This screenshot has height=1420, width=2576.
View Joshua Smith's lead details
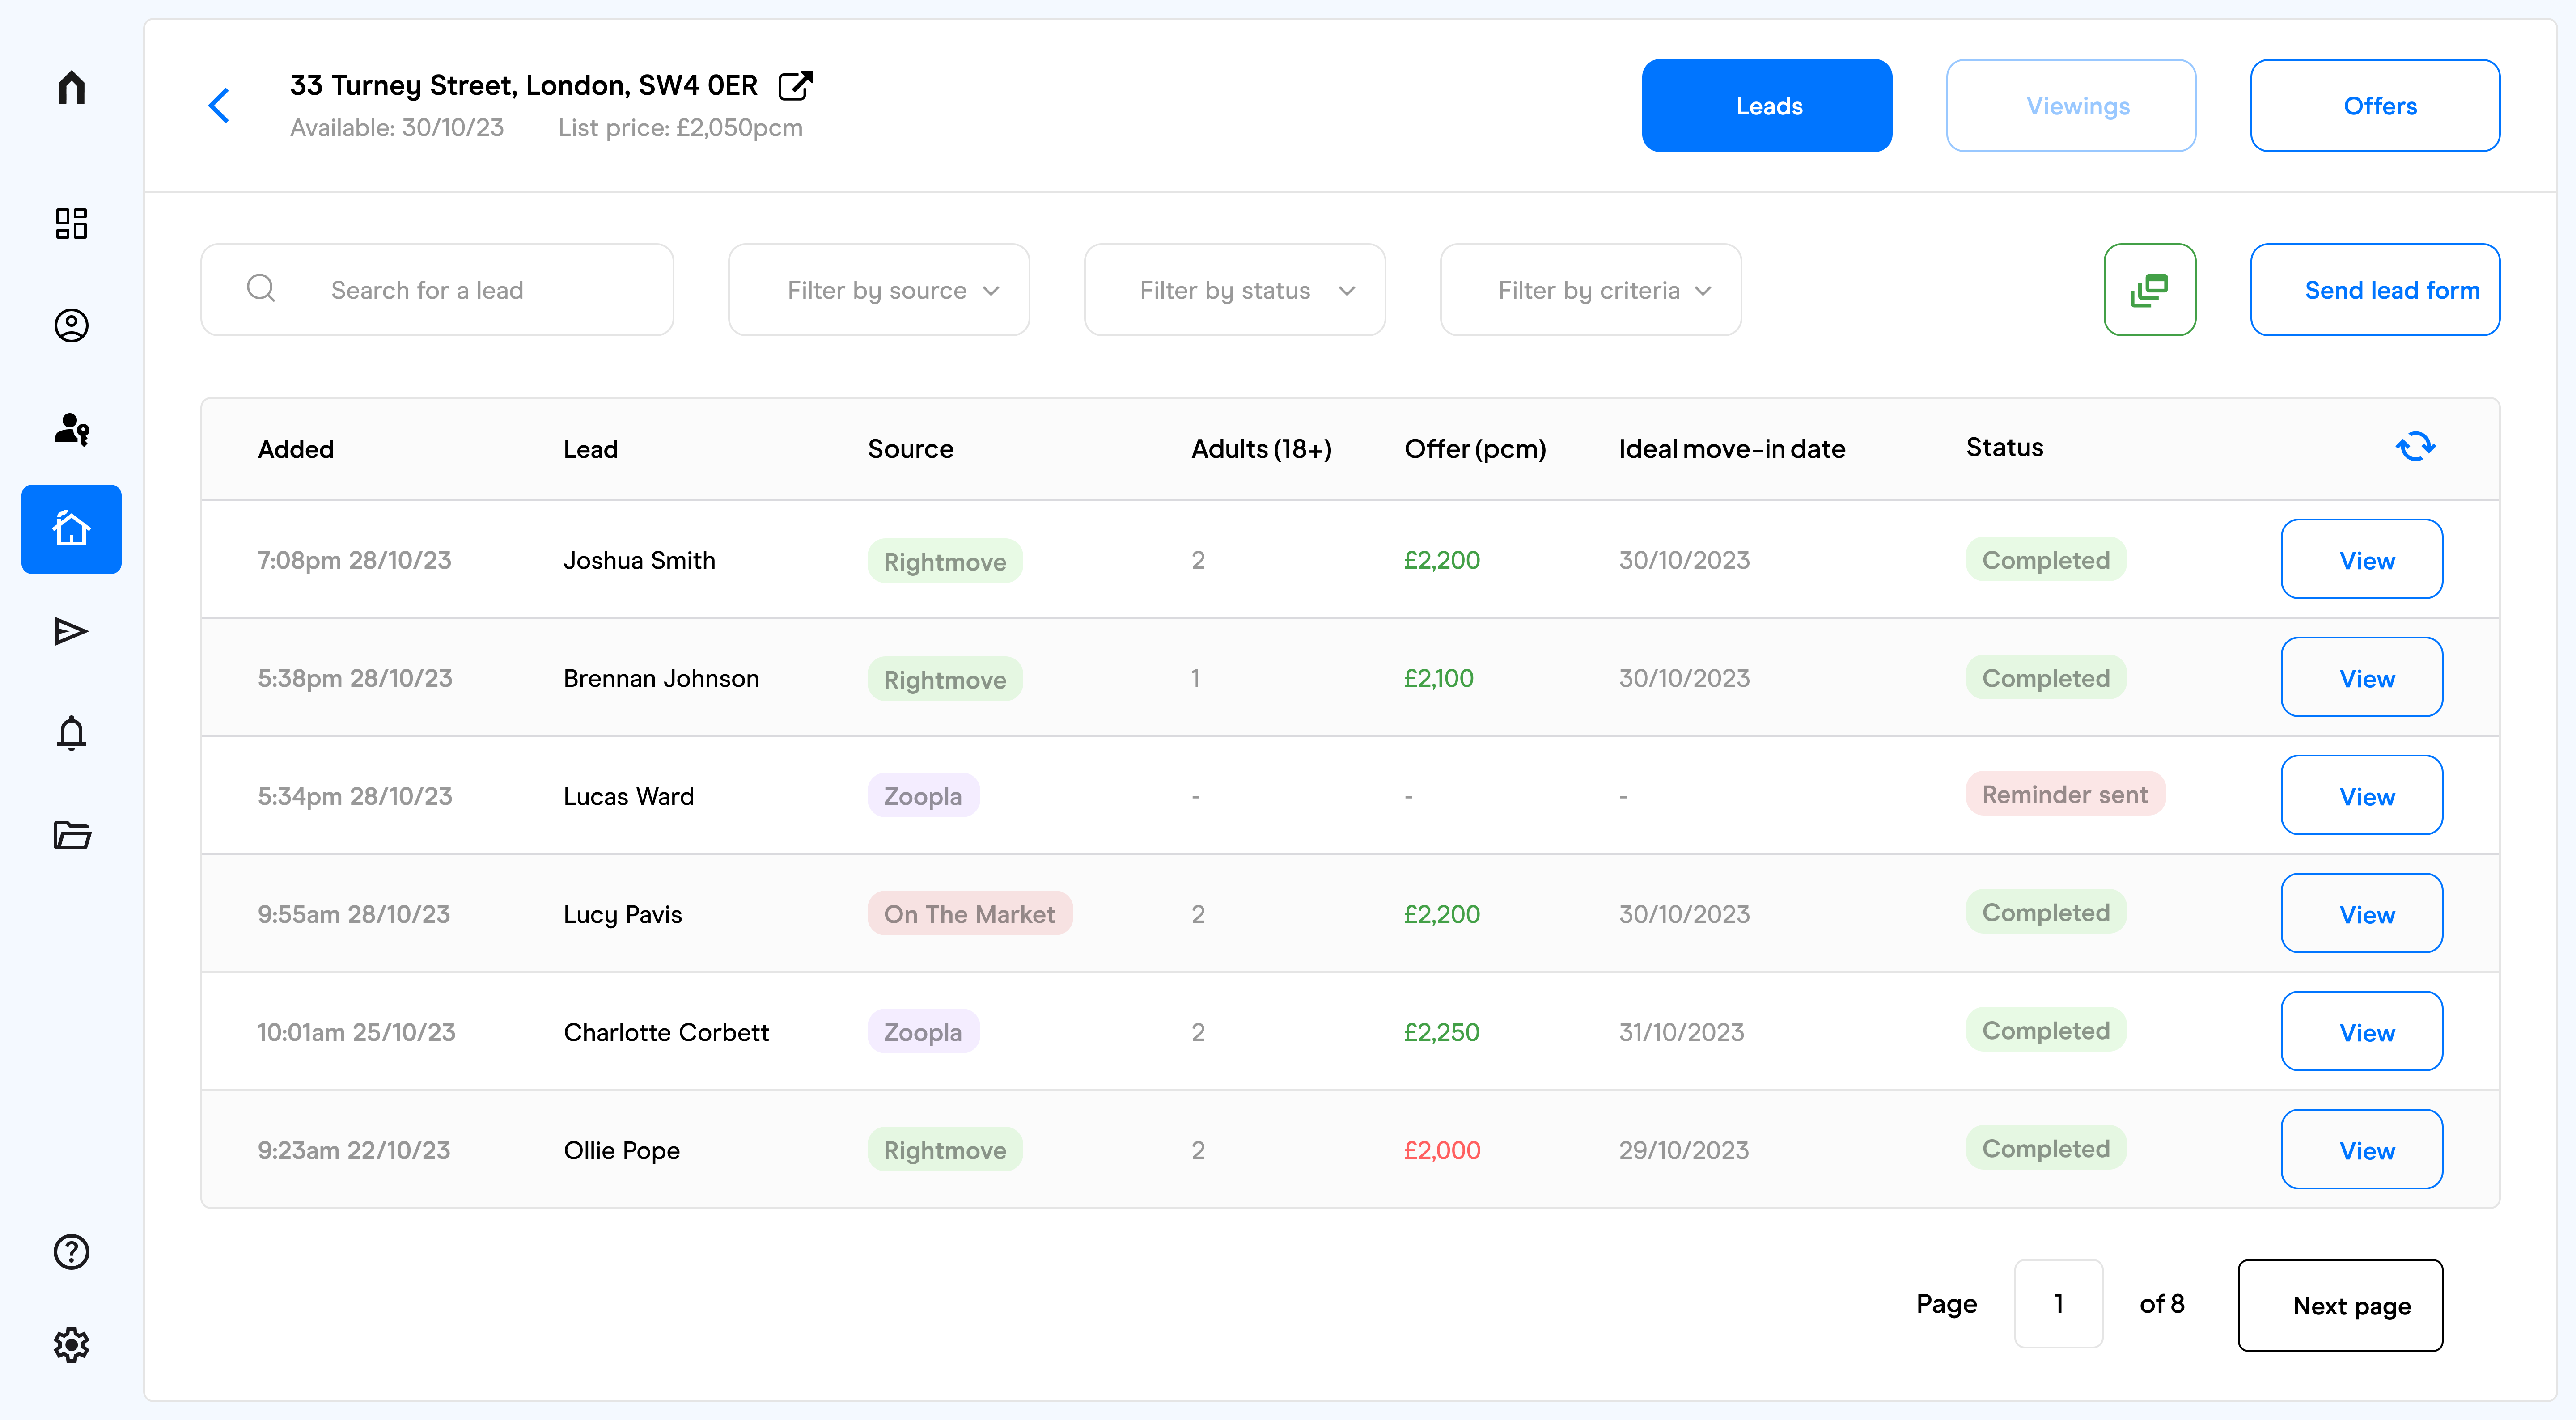(x=2362, y=559)
